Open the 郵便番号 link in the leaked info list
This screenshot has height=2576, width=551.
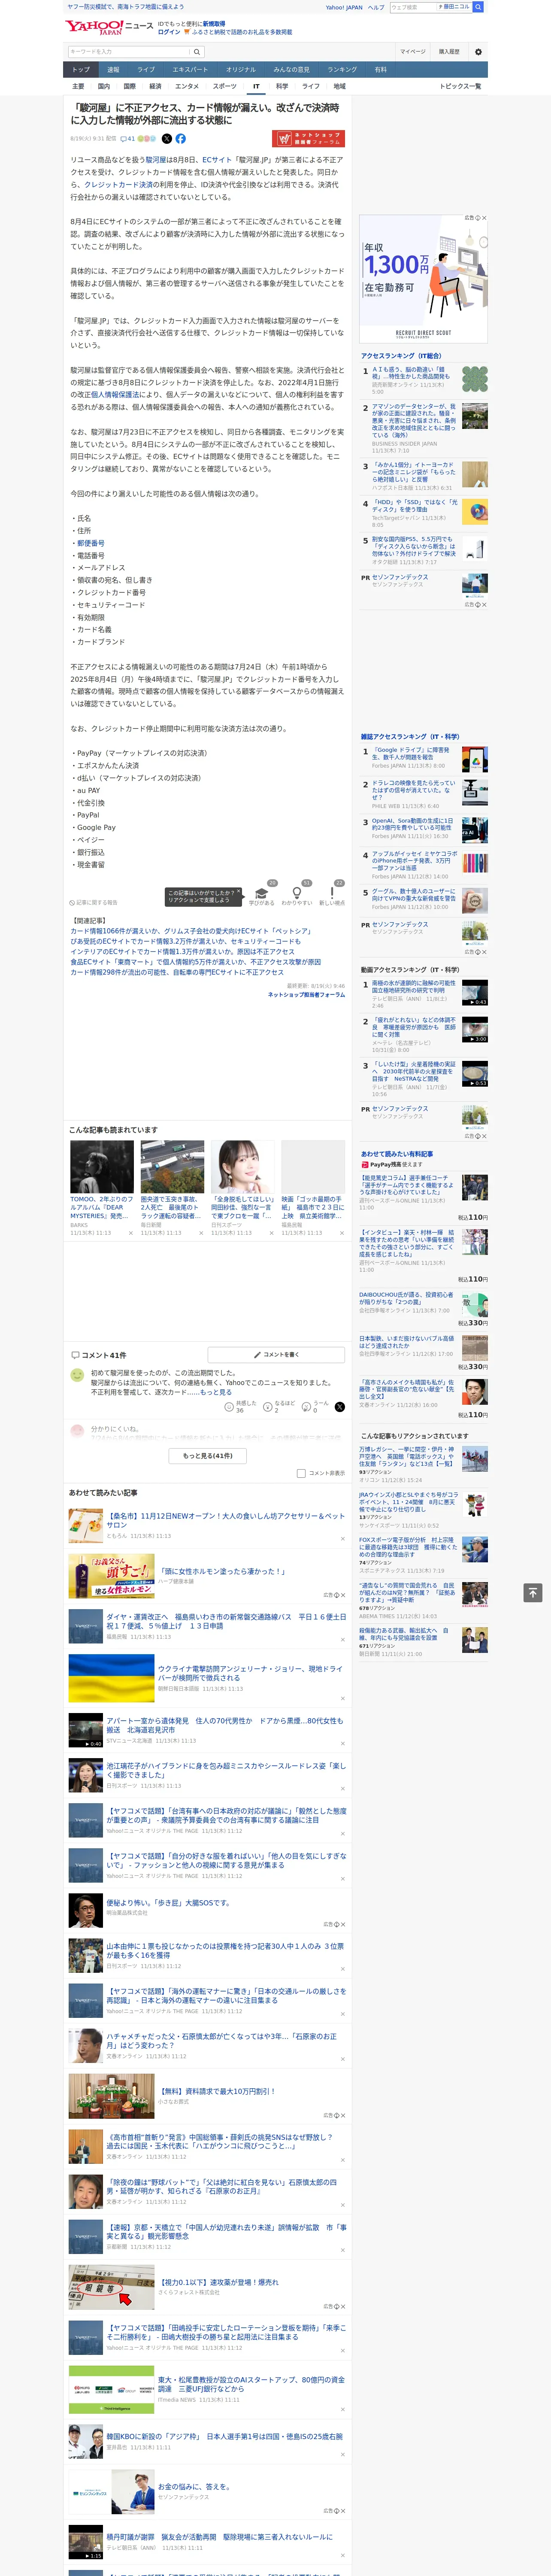point(90,543)
